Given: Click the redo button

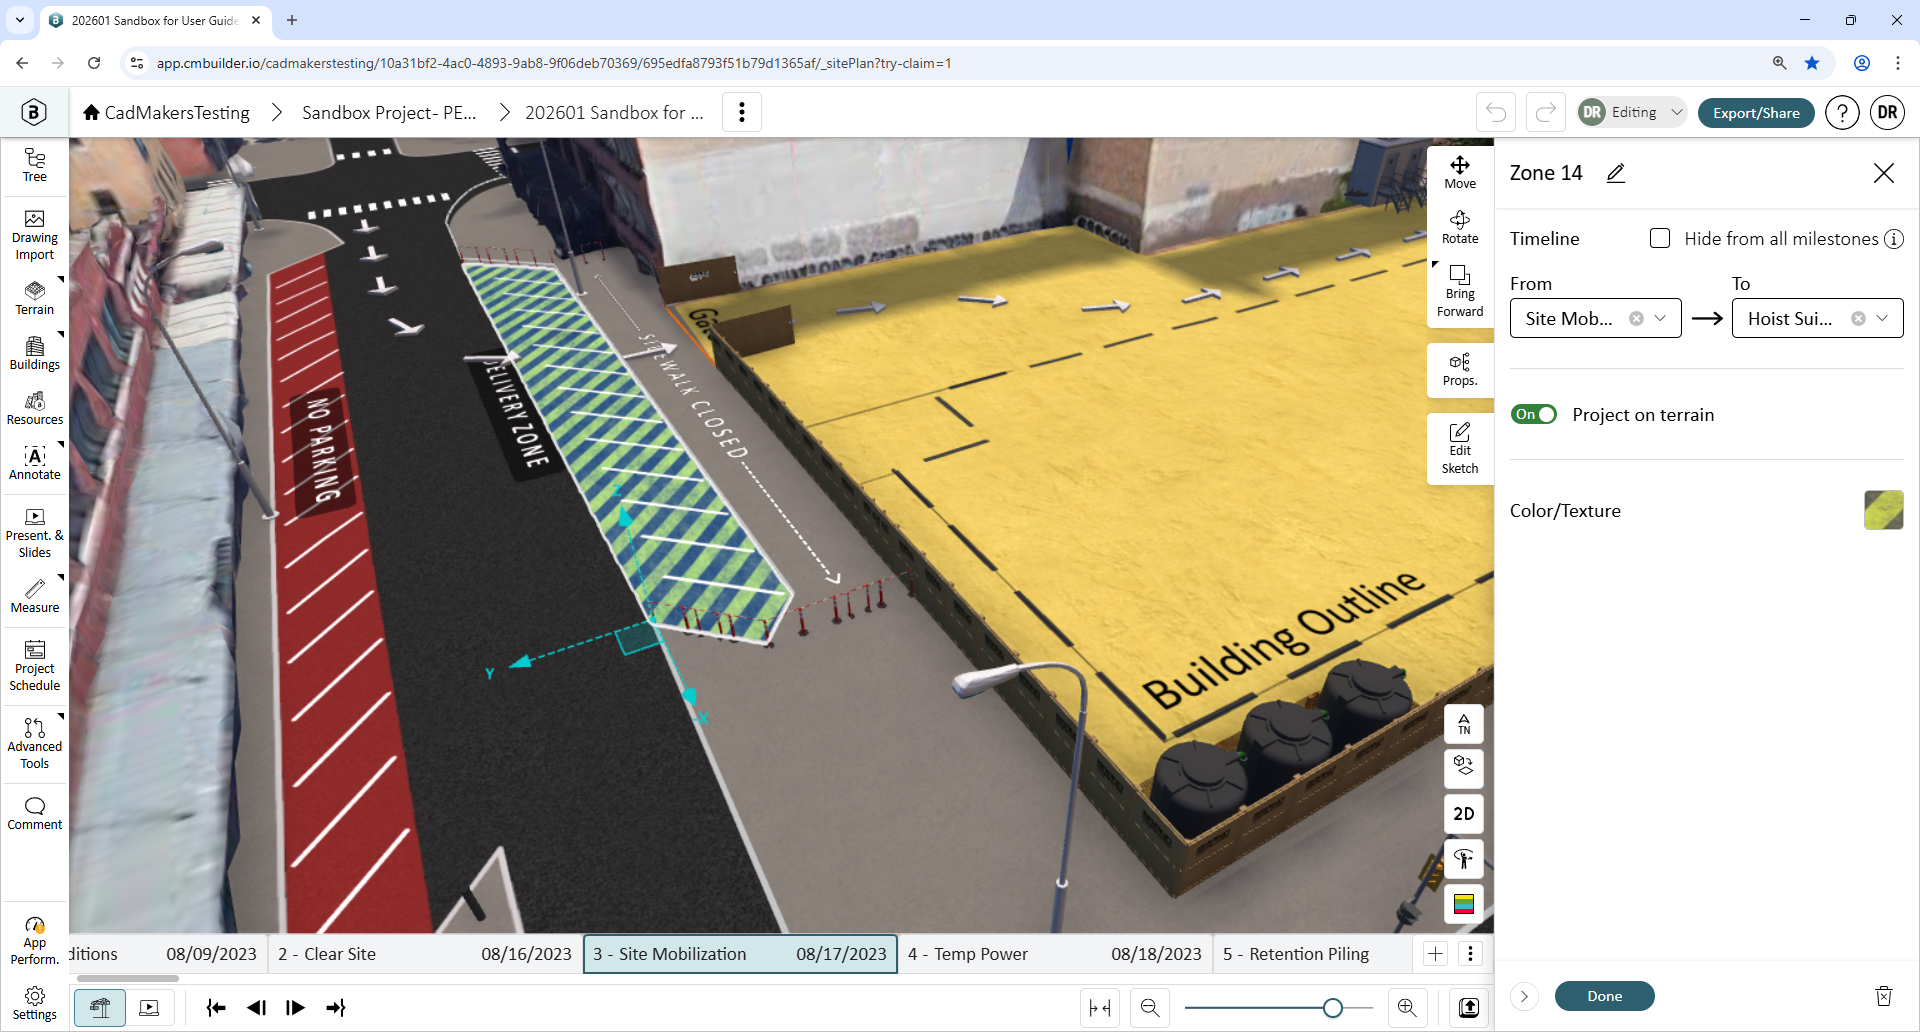Looking at the screenshot, I should pos(1545,112).
